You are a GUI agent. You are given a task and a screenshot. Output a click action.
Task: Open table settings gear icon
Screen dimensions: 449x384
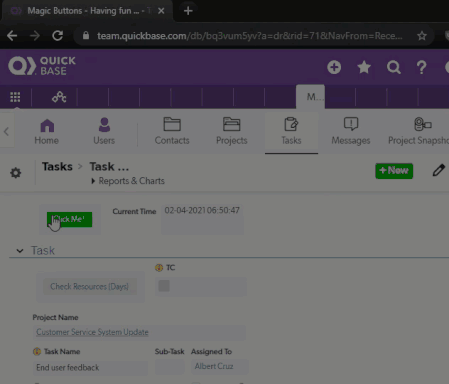[x=16, y=173]
